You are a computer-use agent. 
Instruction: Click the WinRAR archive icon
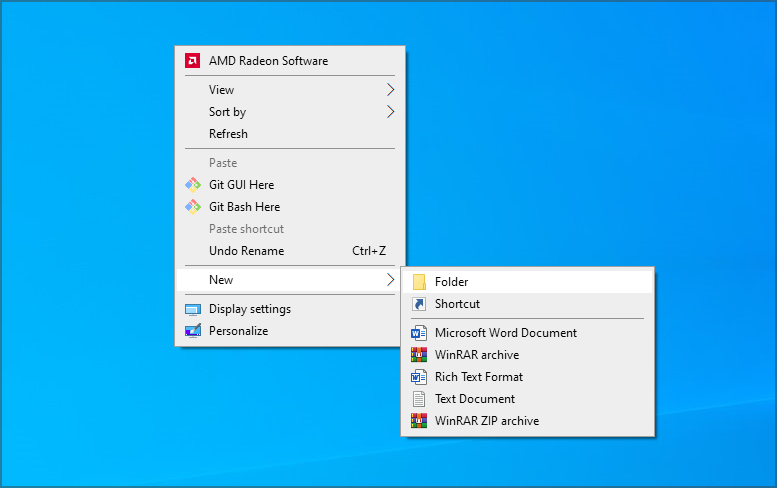(419, 355)
